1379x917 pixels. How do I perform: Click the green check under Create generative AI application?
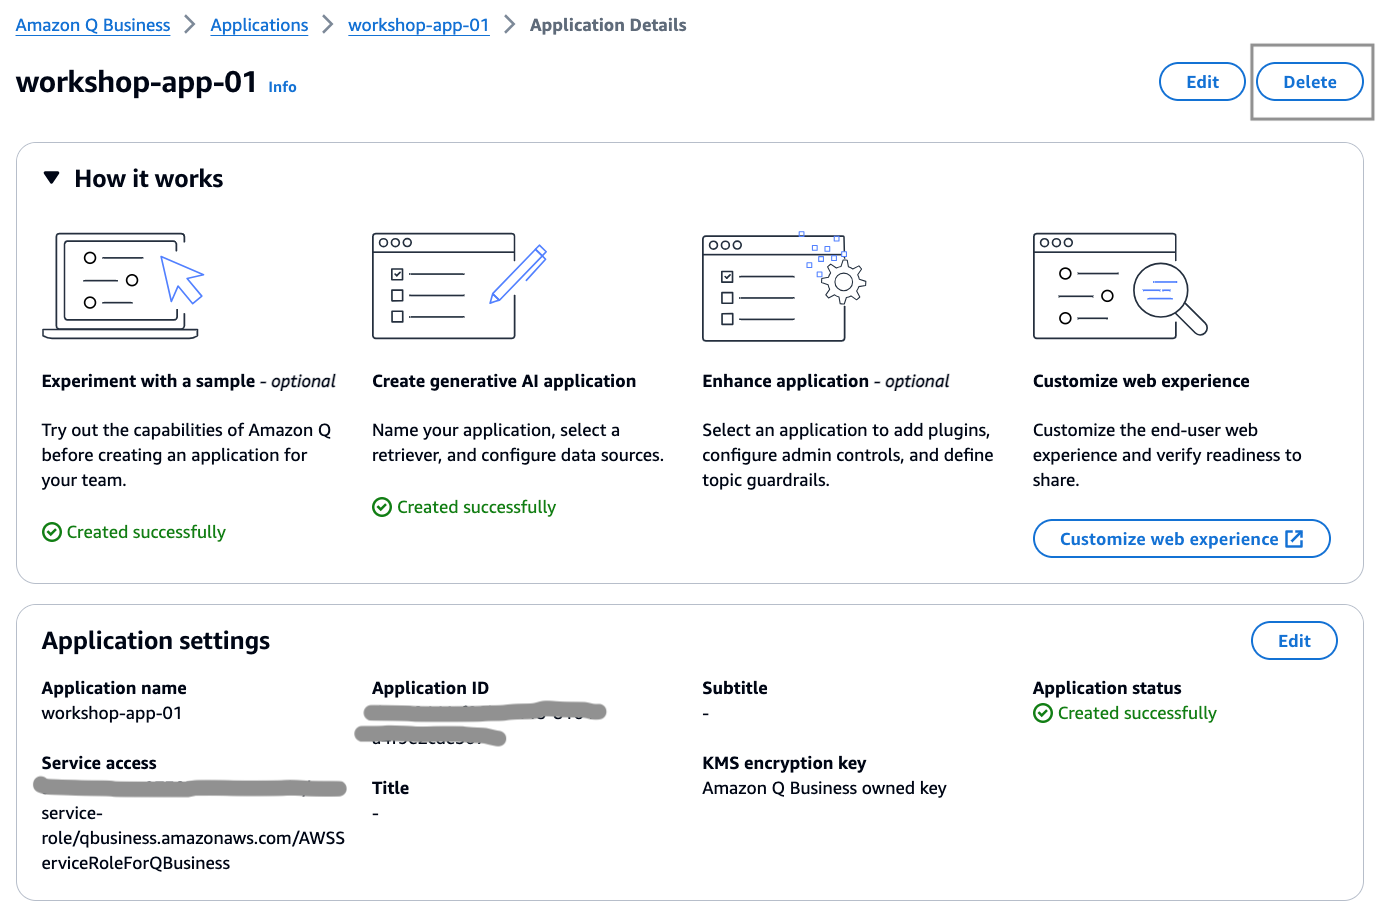click(382, 507)
